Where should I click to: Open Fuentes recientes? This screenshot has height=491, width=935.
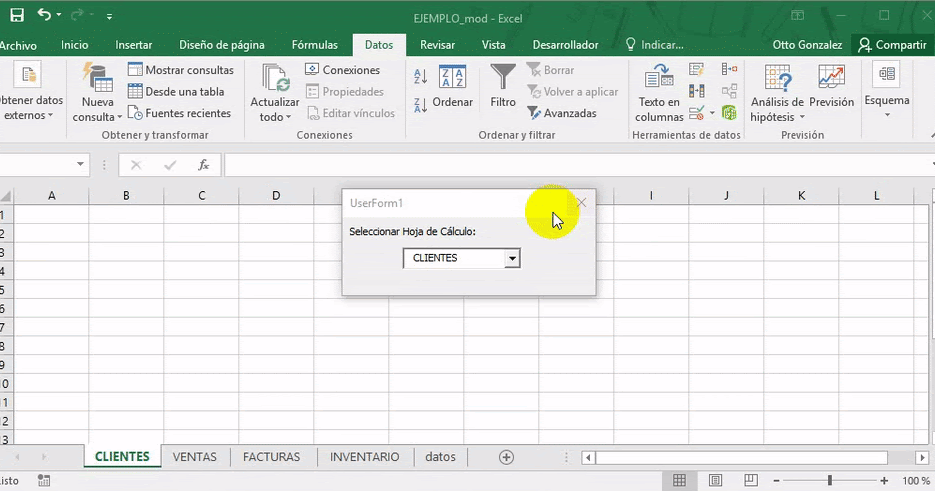pos(179,113)
